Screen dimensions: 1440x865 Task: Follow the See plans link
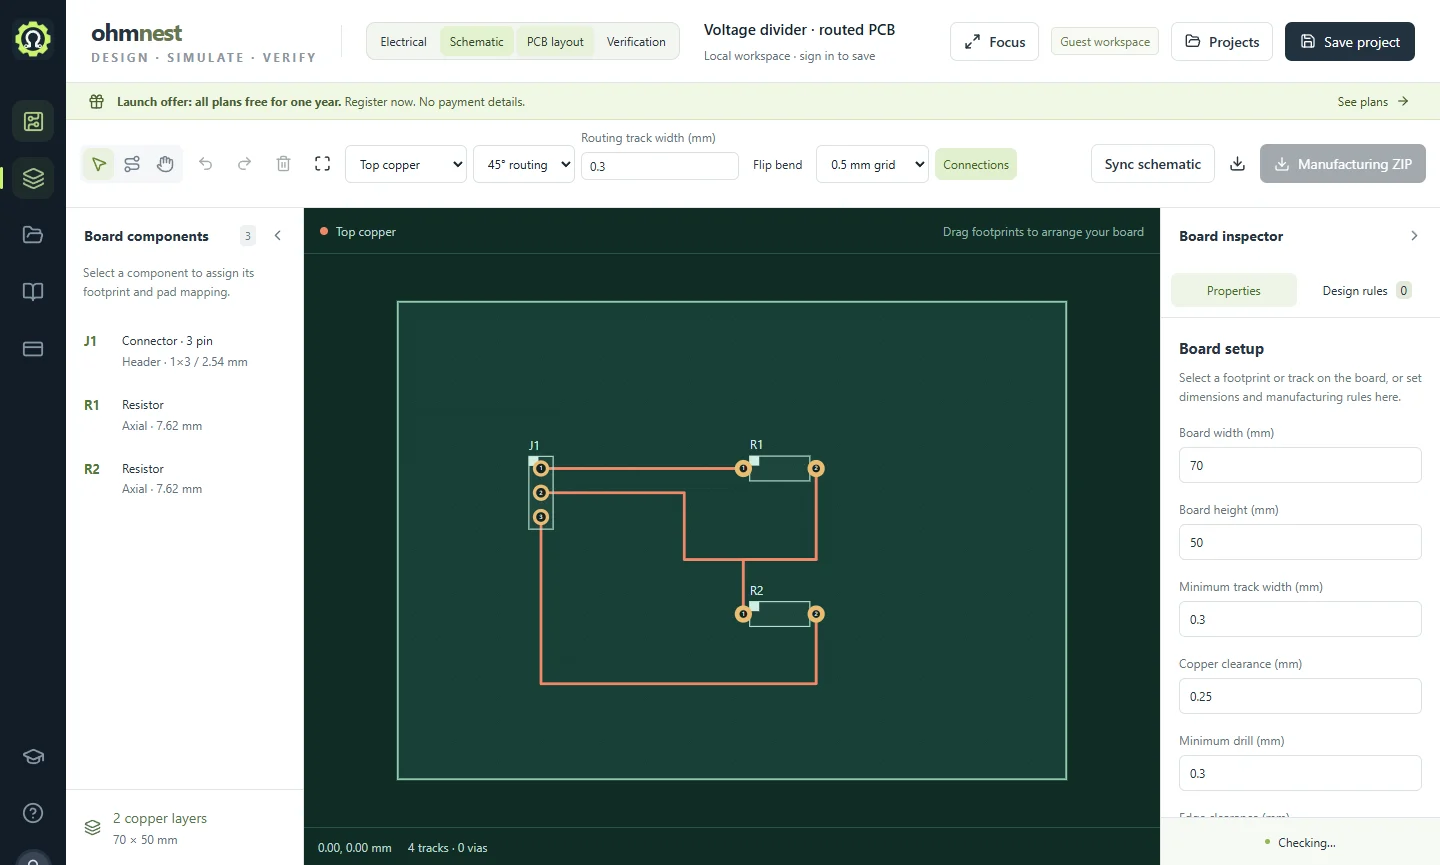click(x=1373, y=102)
